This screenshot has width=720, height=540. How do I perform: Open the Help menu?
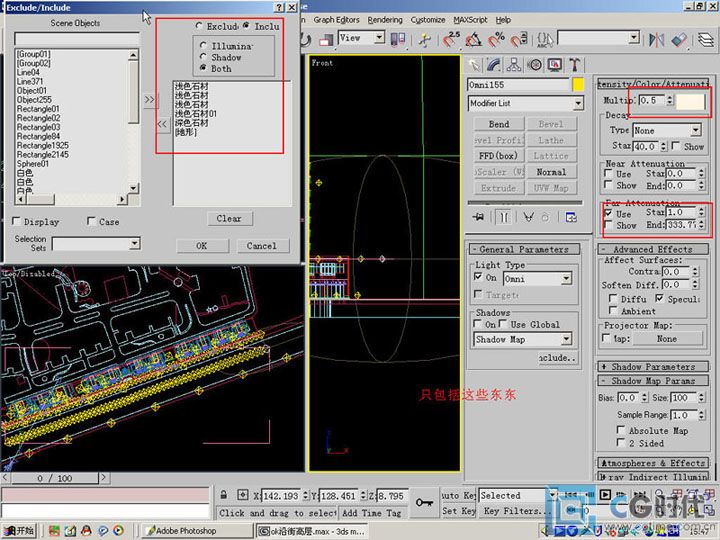(x=503, y=20)
